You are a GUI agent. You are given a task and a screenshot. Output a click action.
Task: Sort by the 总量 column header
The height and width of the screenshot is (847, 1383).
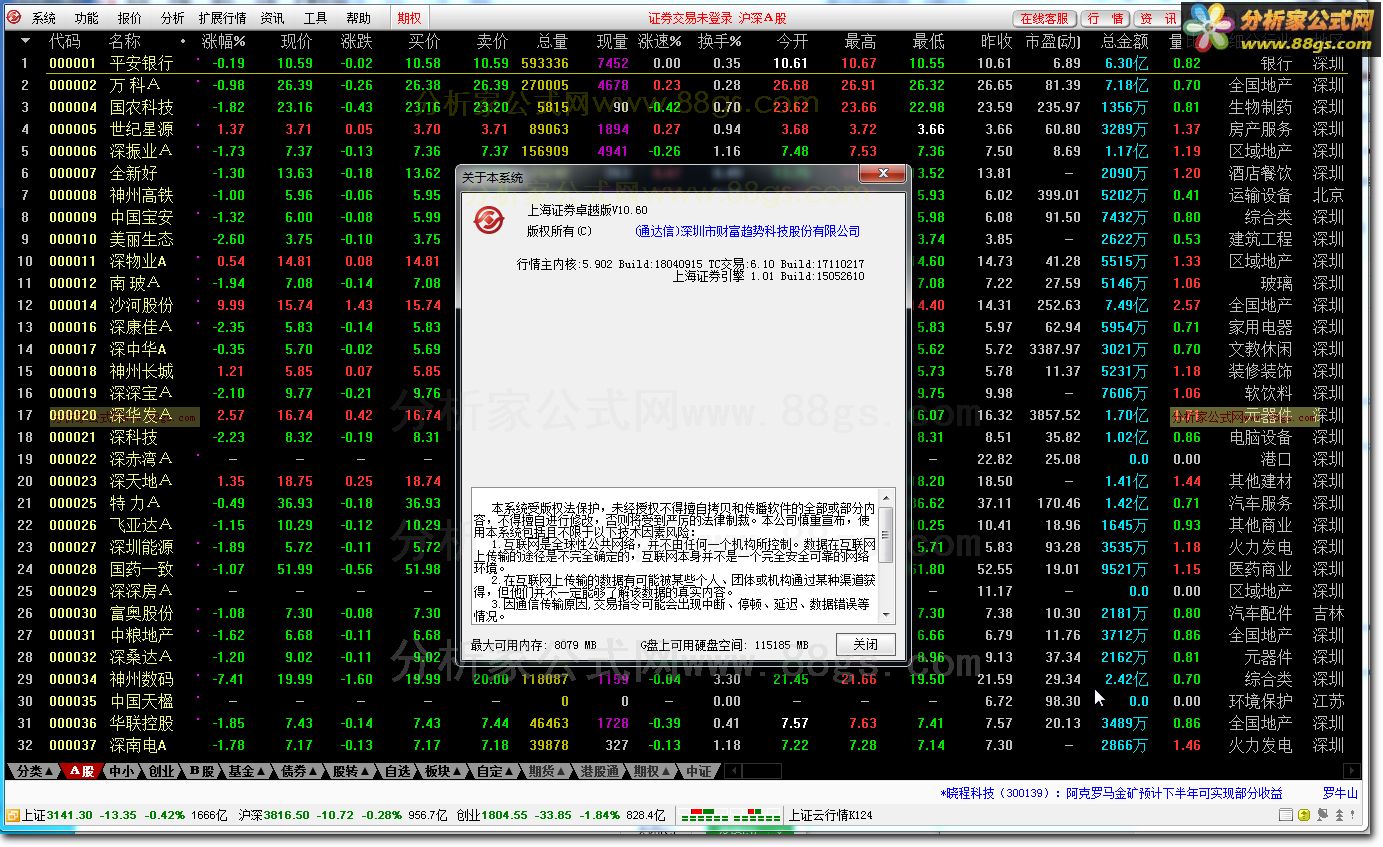[552, 41]
